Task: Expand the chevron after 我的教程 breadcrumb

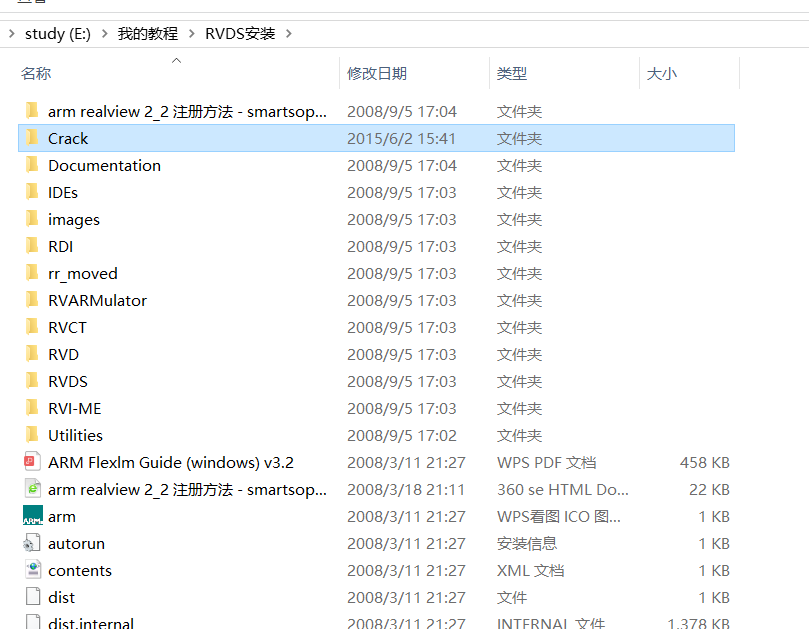Action: click(x=192, y=34)
